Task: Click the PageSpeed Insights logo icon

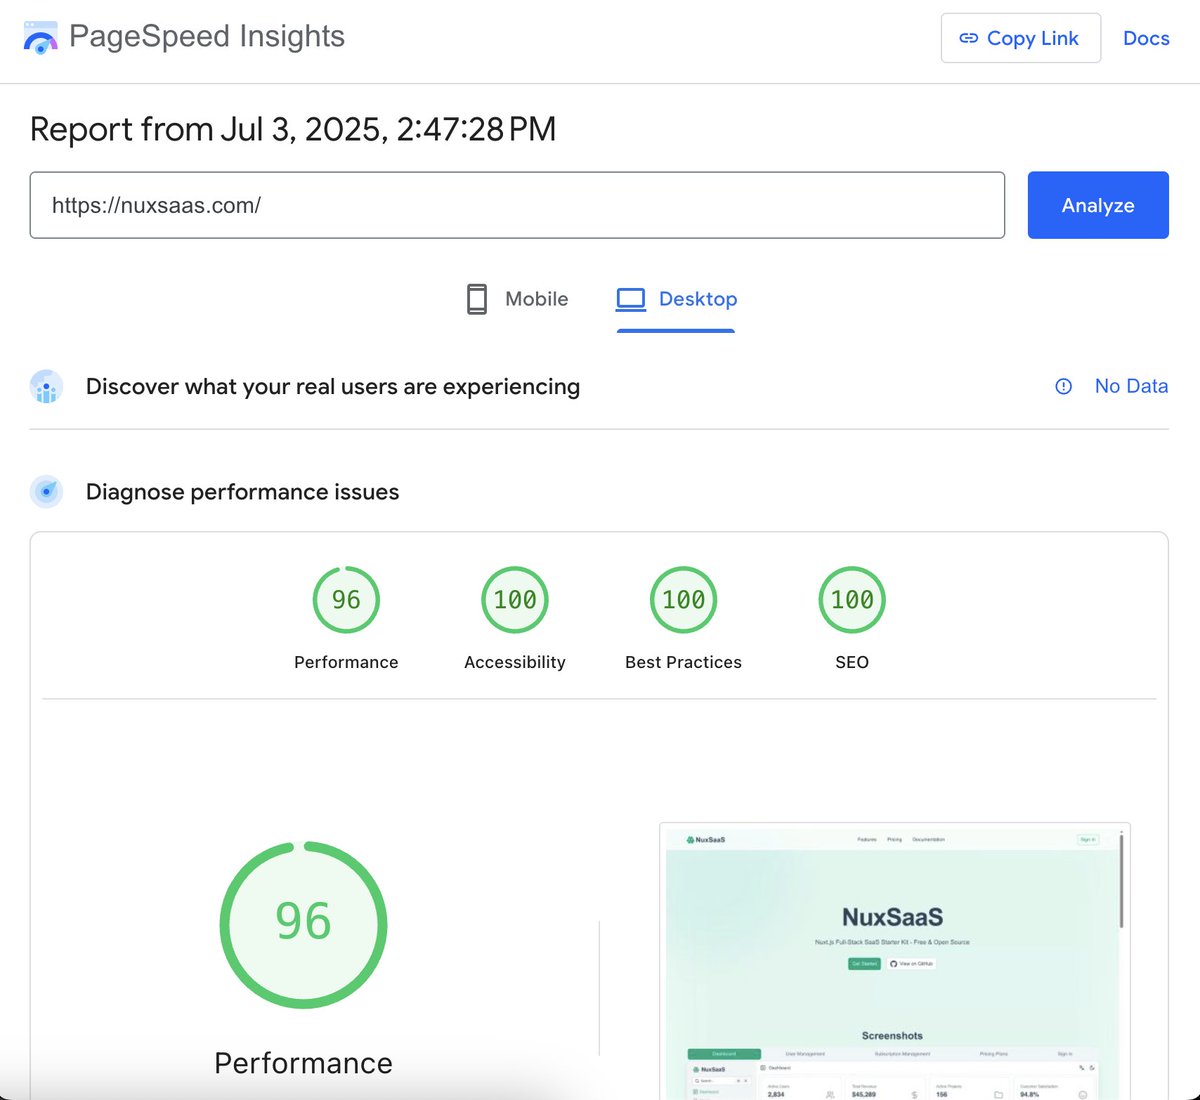Action: coord(40,38)
